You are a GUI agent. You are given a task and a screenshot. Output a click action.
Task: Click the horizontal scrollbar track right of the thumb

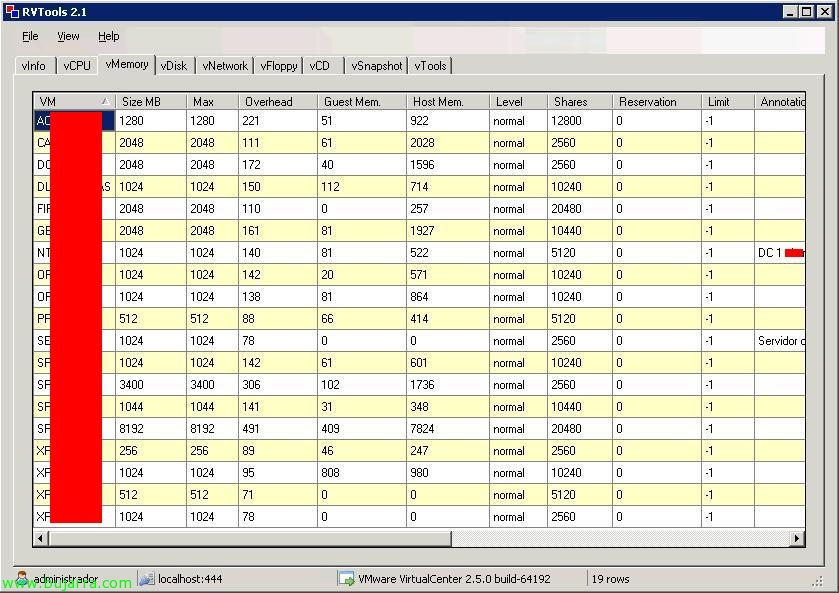click(x=621, y=538)
